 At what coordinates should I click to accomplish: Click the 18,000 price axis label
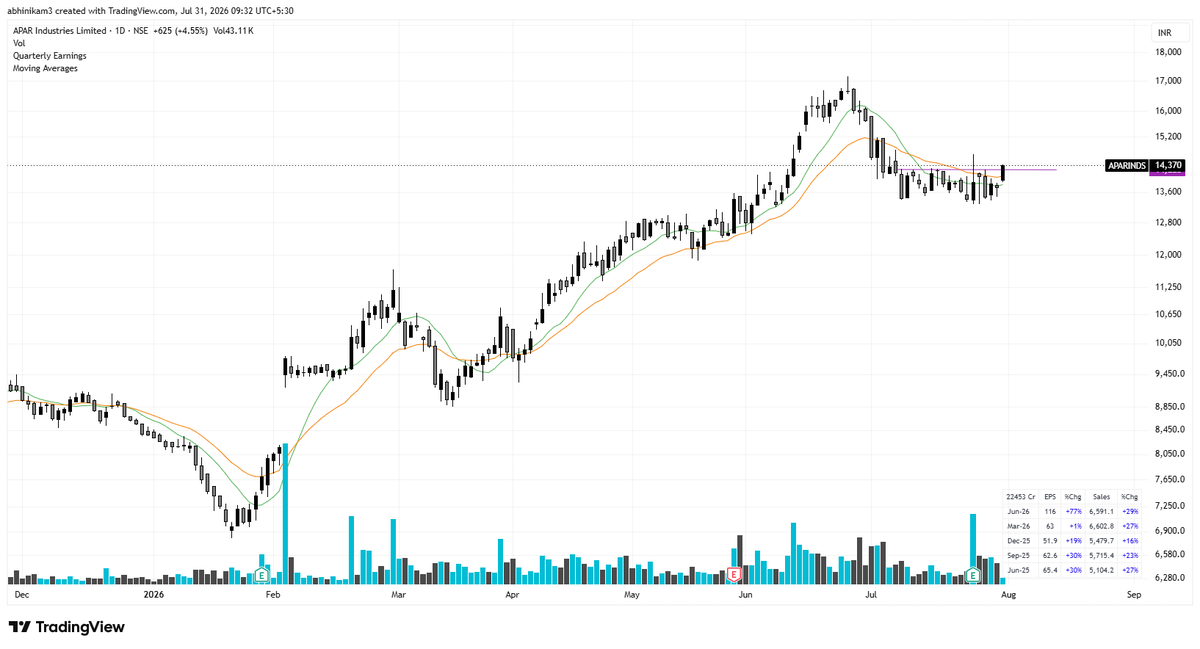point(1168,53)
